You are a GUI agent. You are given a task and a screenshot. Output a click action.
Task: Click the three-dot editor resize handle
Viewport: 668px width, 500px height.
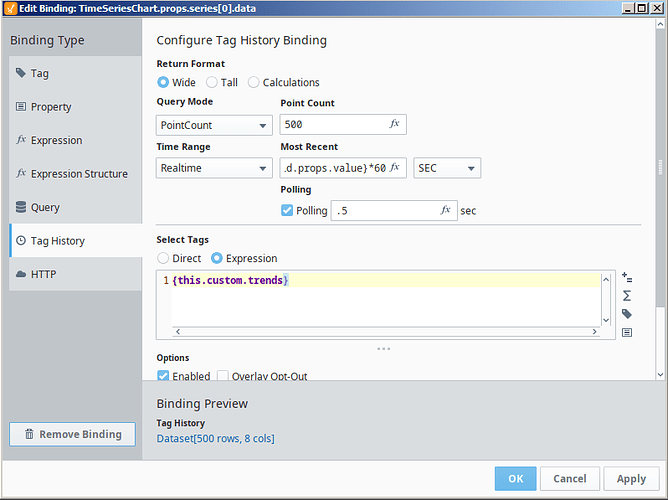click(x=383, y=348)
